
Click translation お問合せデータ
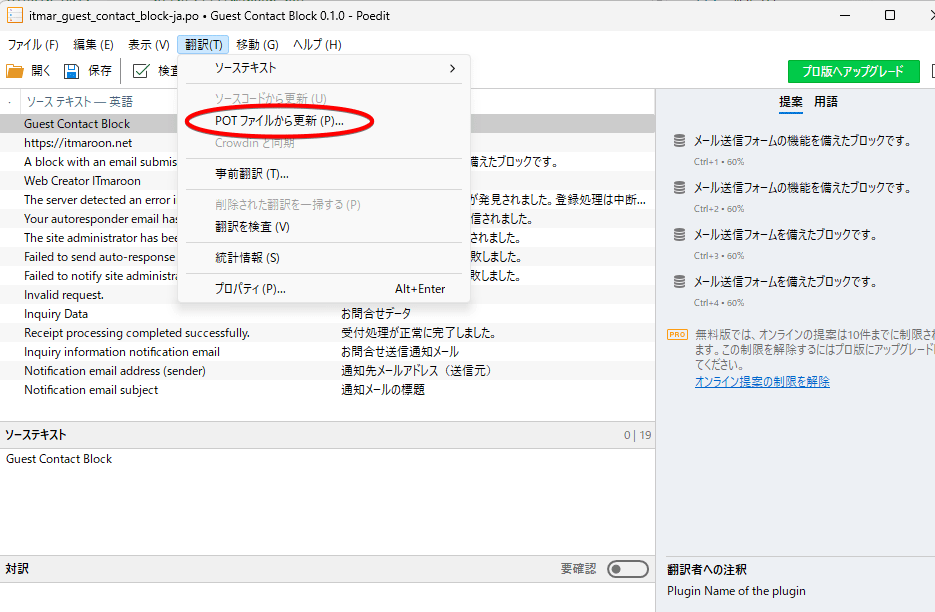(x=376, y=314)
